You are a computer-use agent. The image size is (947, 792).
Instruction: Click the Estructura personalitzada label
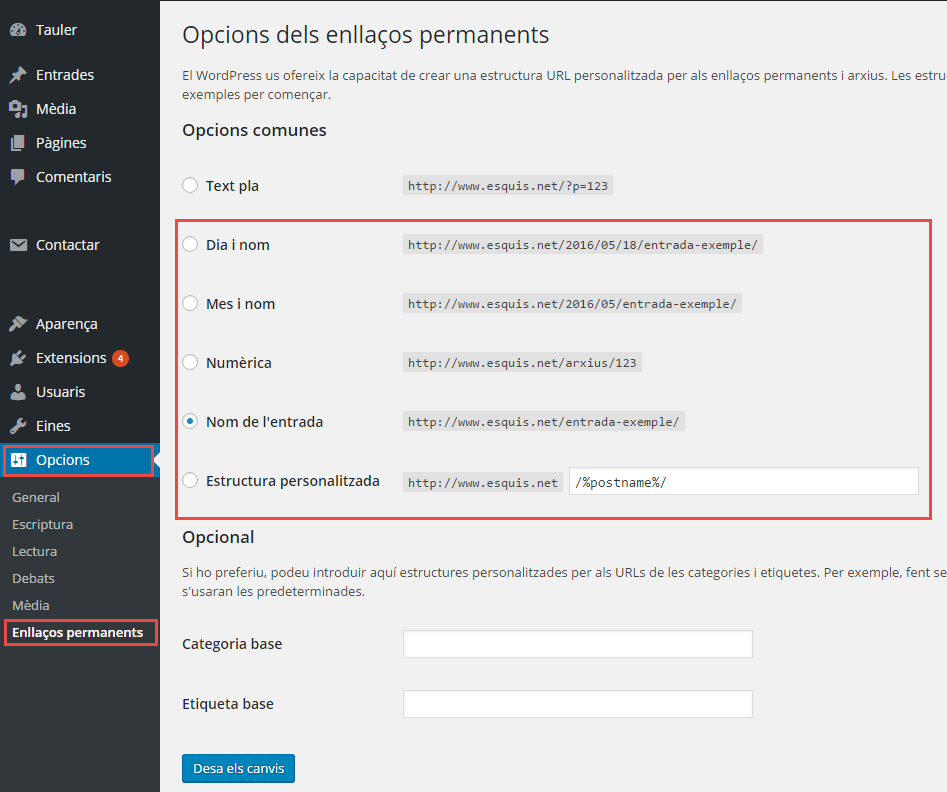click(293, 481)
